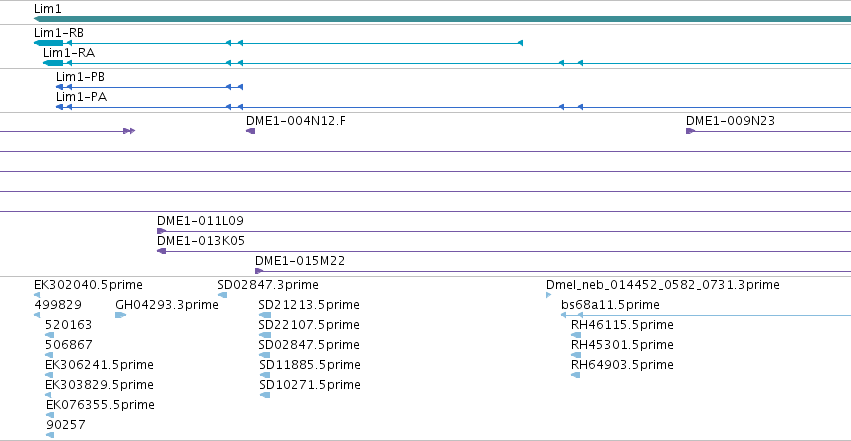851x441 pixels.
Task: Click the DME1-013K05 arrow marker
Action: pos(161,251)
